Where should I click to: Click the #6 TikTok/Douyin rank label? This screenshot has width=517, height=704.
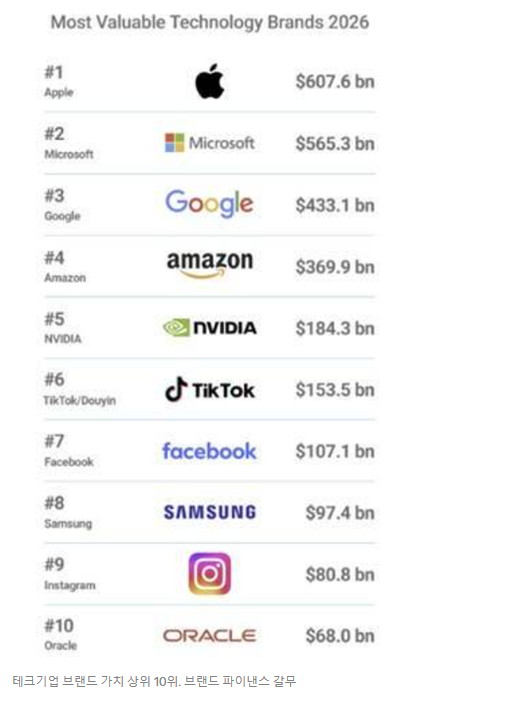coord(79,389)
